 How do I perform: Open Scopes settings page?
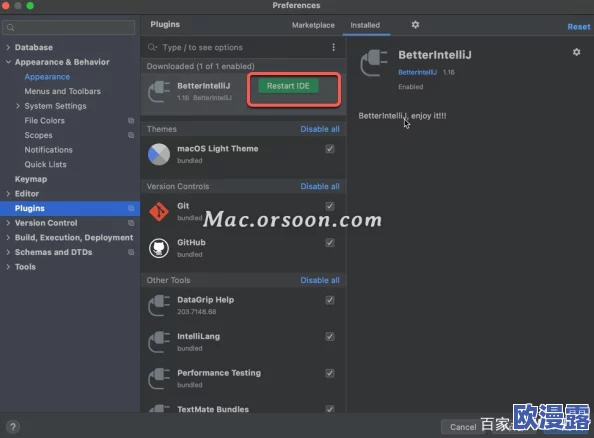pos(38,135)
